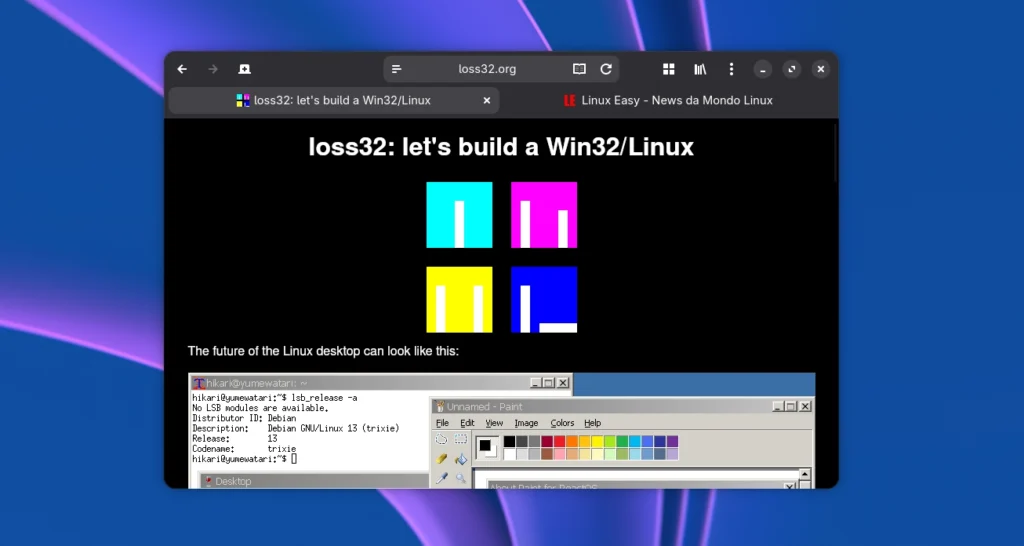
Task: Click the site info icon in address bar
Action: tap(397, 69)
